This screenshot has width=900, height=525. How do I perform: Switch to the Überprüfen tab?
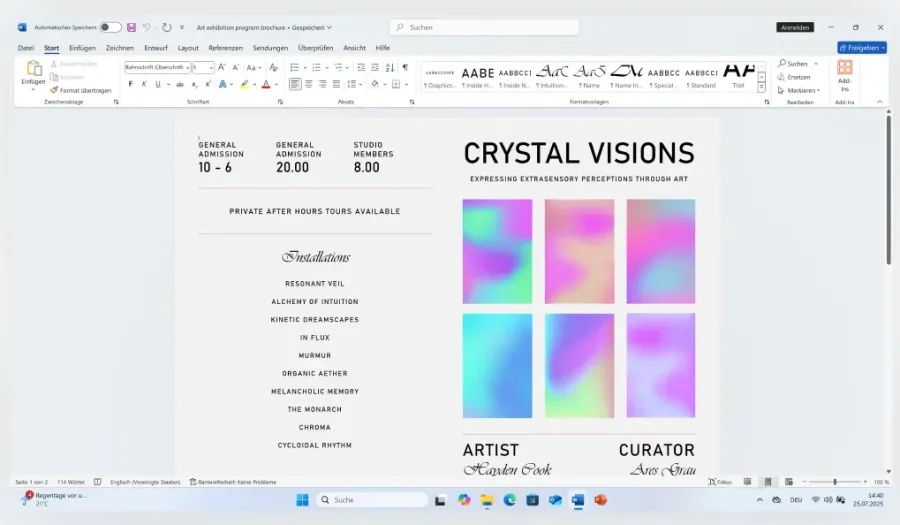pyautogui.click(x=315, y=48)
